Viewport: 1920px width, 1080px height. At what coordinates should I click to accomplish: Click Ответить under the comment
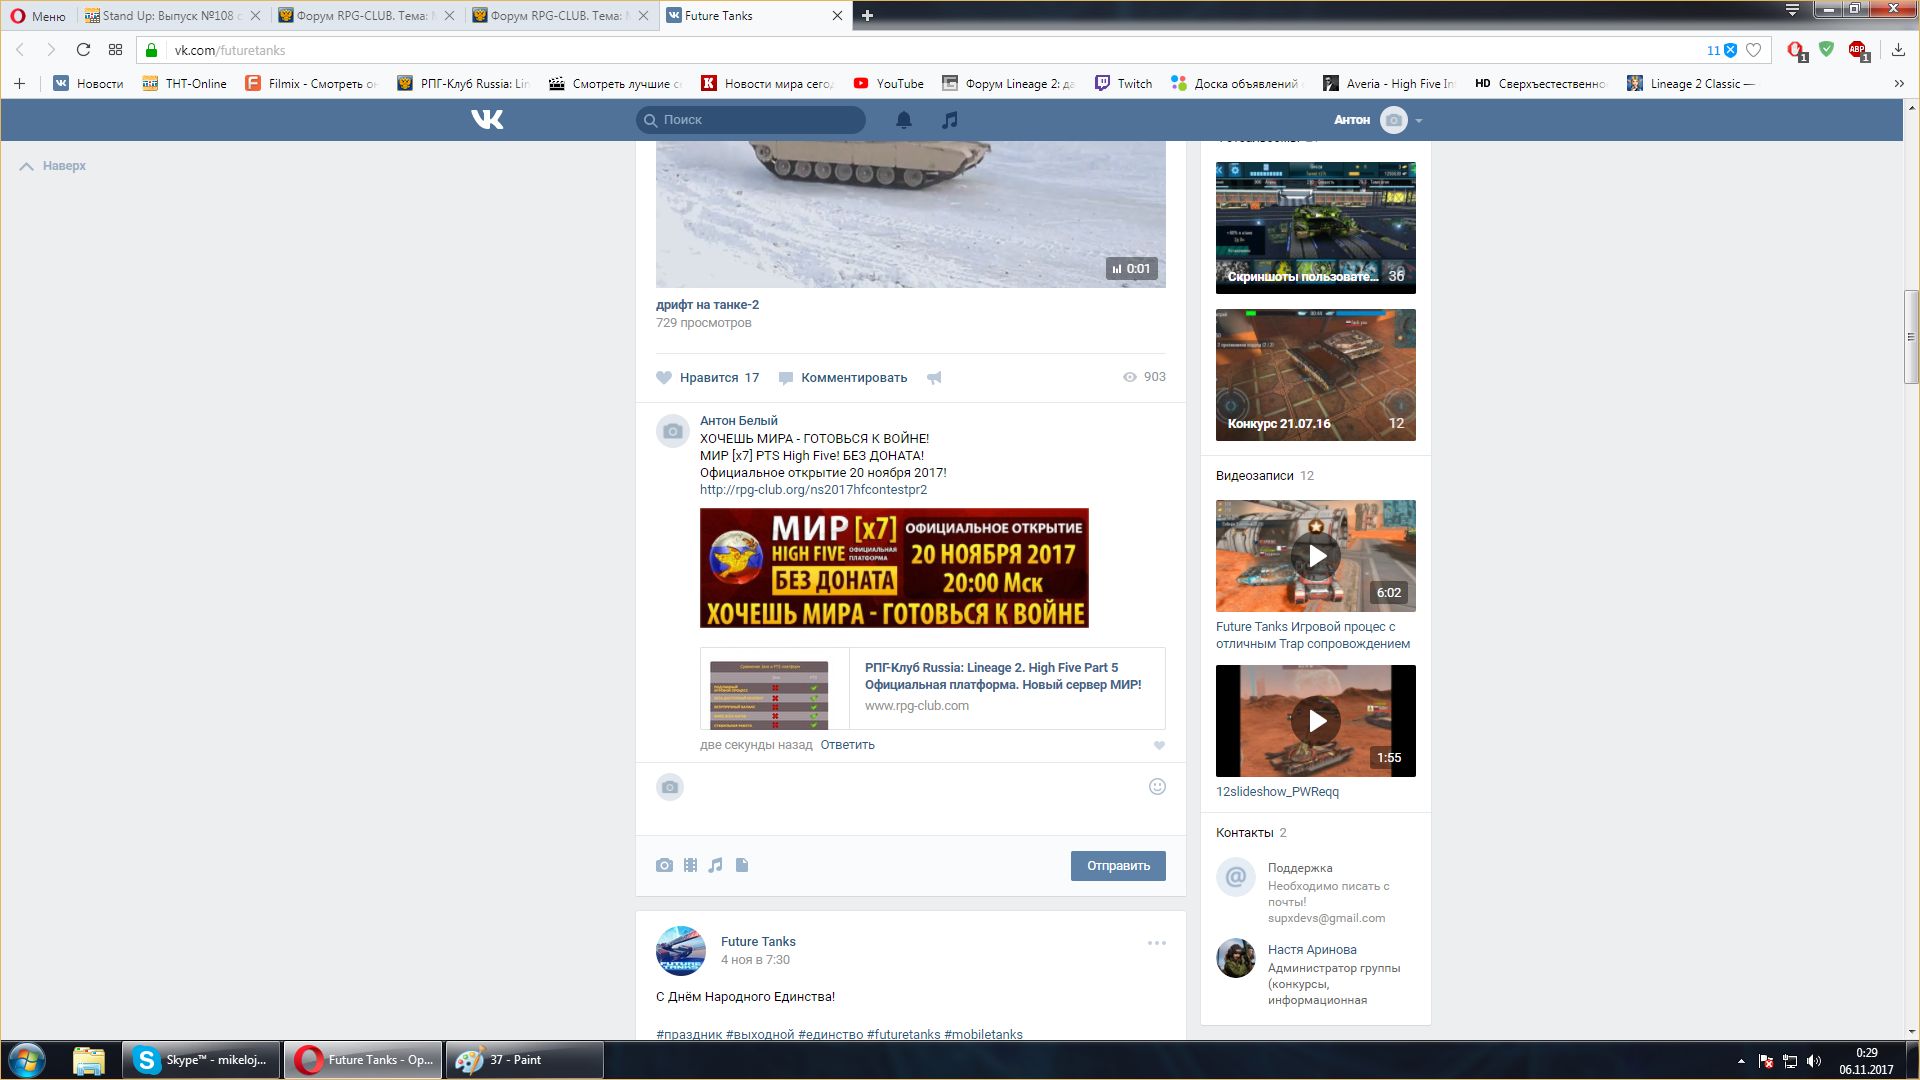coord(847,745)
